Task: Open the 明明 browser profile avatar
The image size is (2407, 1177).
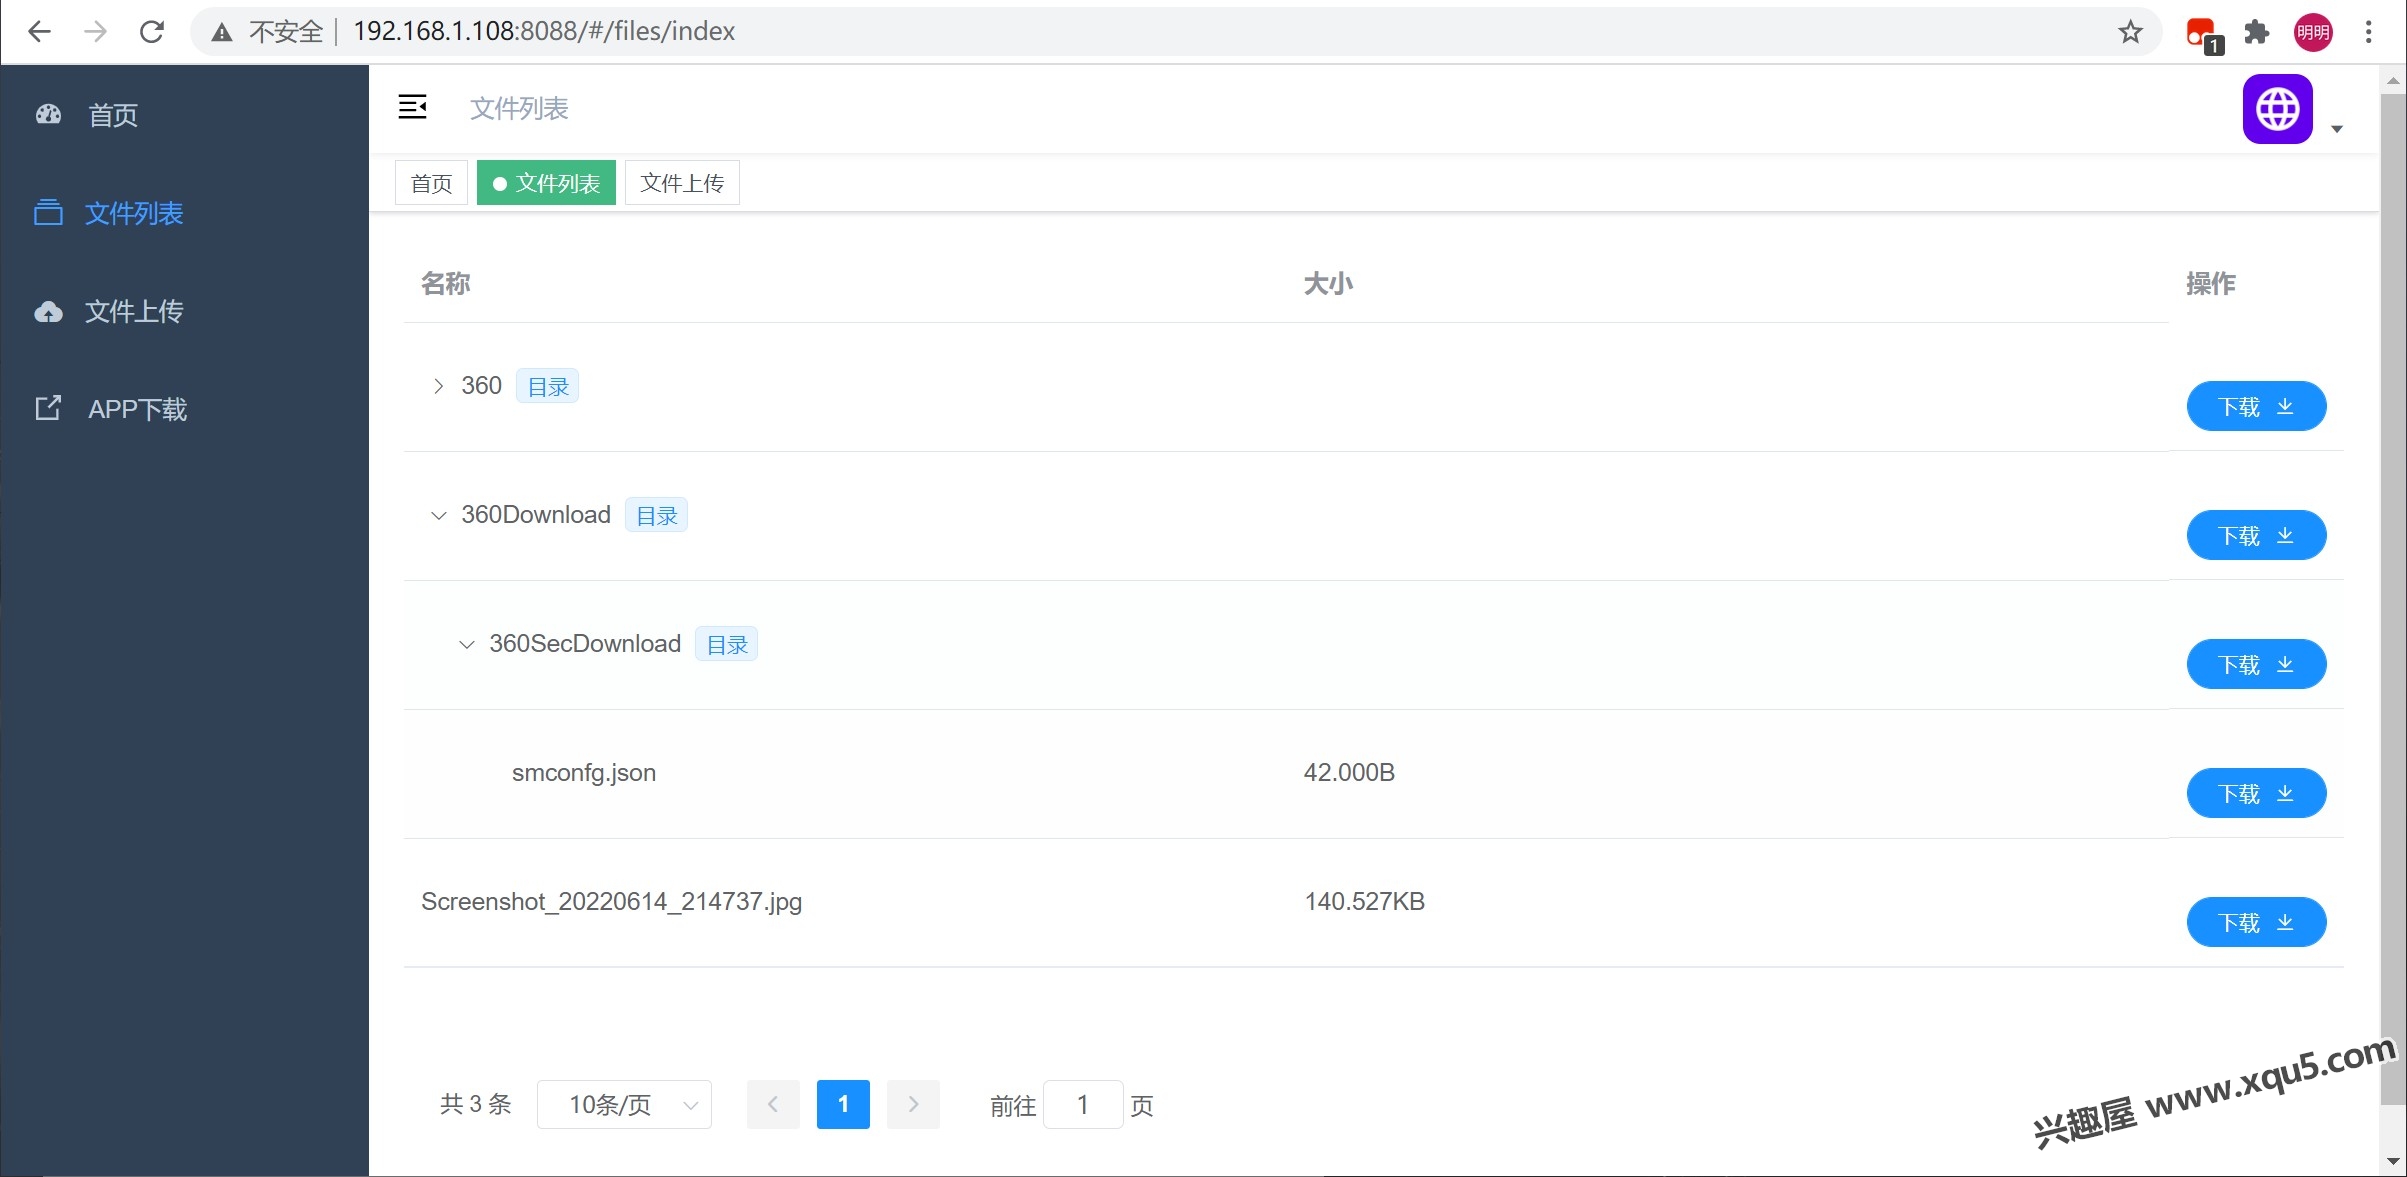Action: (2313, 32)
